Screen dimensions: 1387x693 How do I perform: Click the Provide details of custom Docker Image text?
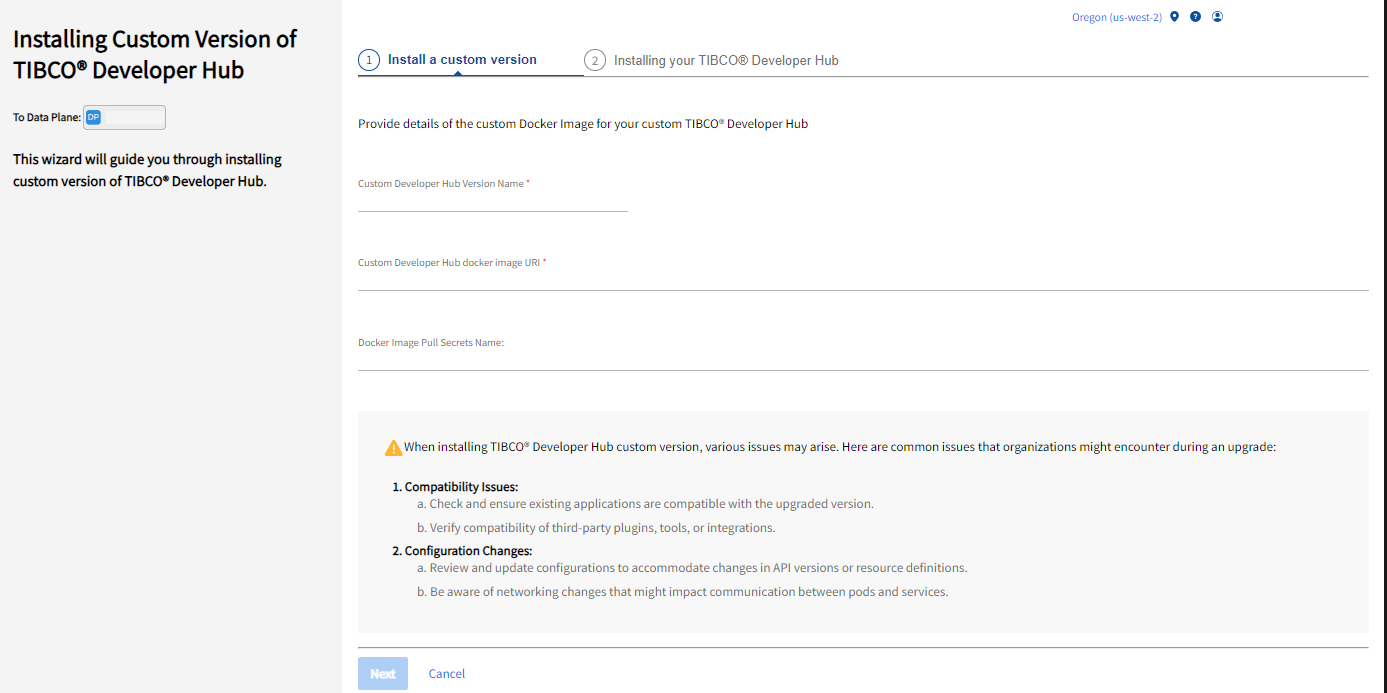coord(582,124)
